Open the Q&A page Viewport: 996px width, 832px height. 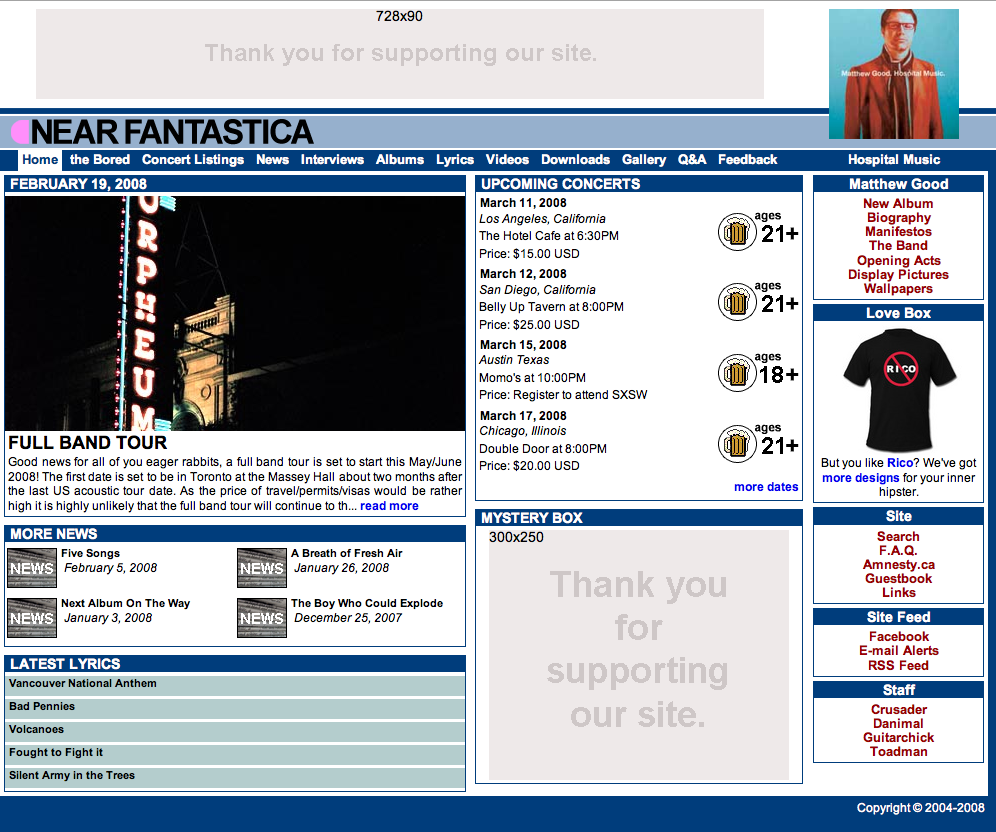(692, 159)
